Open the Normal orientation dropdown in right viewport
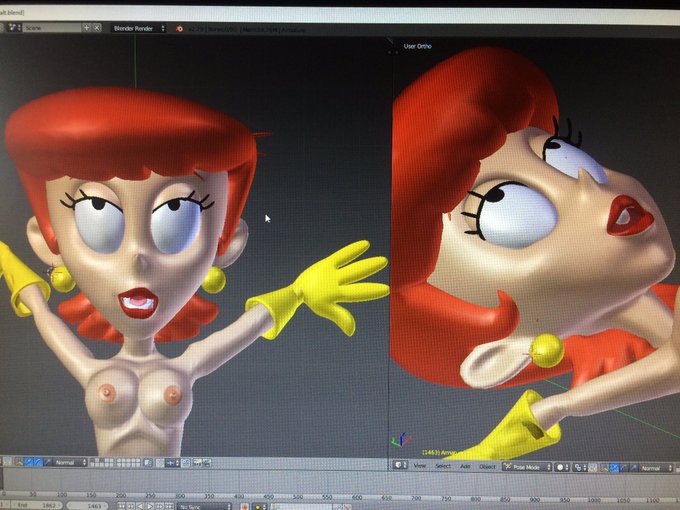The image size is (680, 510). point(656,468)
